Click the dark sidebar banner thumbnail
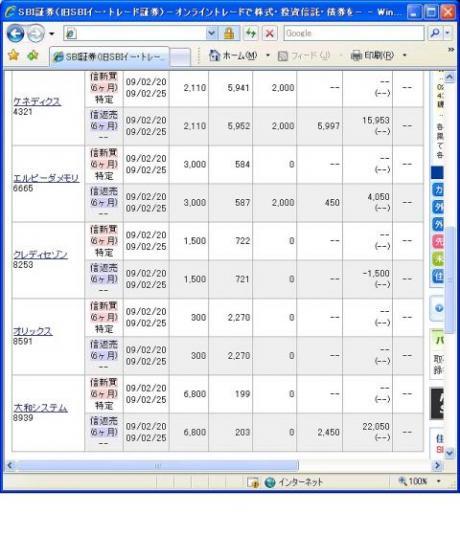460x535 pixels. tap(437, 404)
